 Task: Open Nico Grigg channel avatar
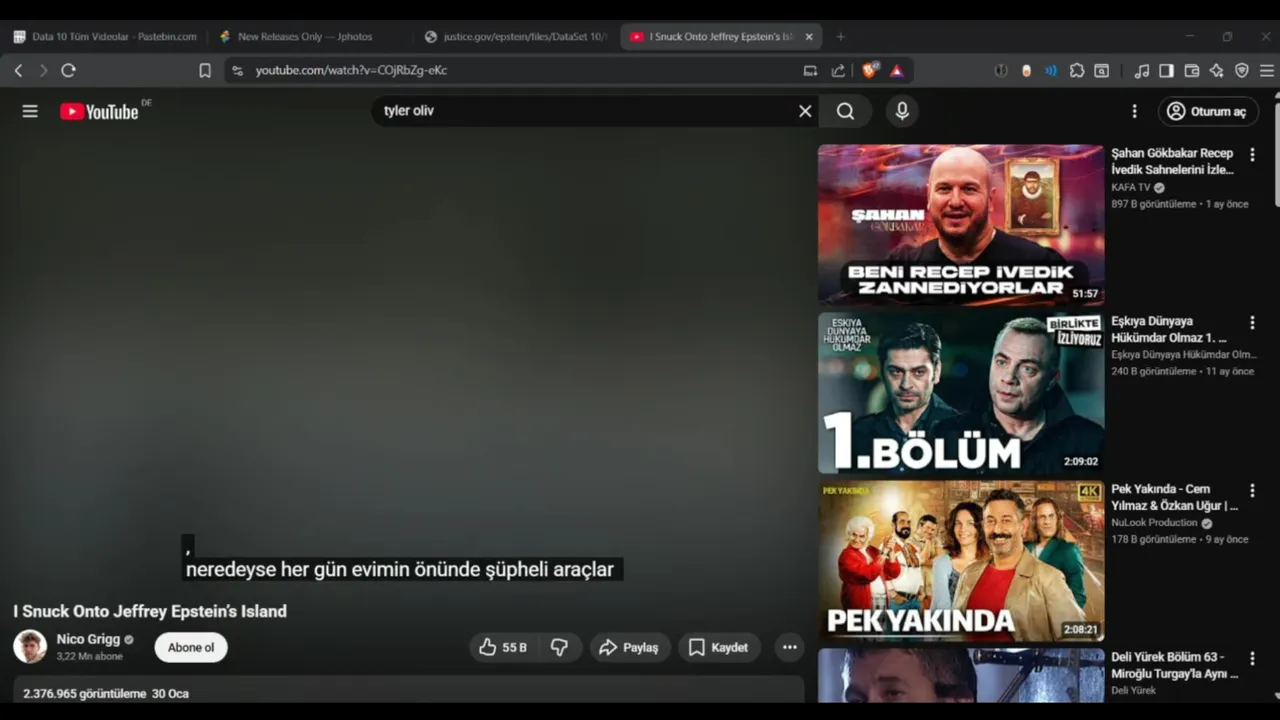[x=30, y=646]
